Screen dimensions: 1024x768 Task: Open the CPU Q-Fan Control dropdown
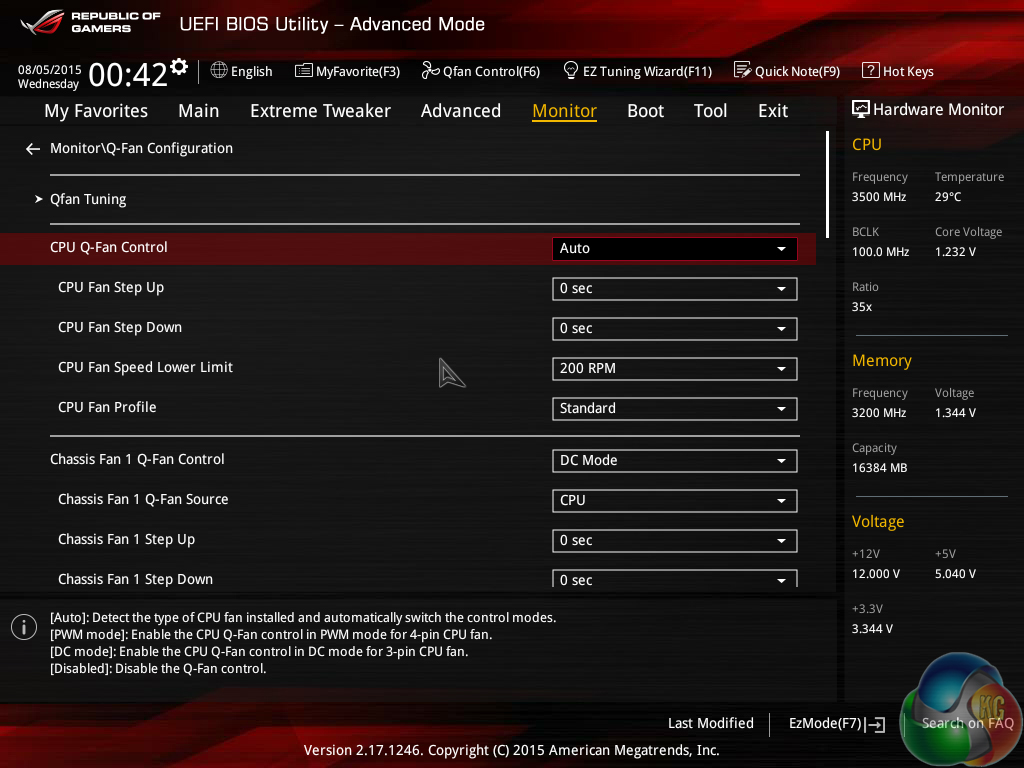click(x=675, y=249)
